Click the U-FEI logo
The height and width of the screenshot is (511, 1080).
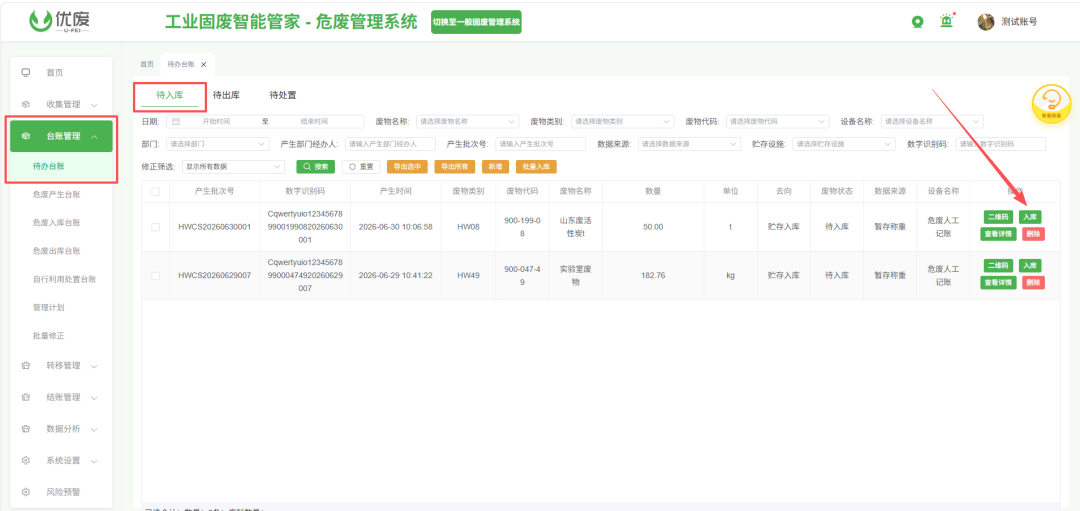point(59,21)
